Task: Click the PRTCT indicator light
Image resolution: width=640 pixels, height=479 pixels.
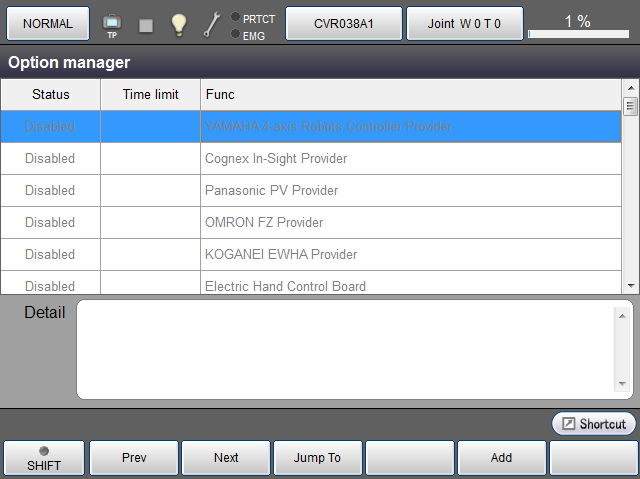Action: pyautogui.click(x=235, y=18)
